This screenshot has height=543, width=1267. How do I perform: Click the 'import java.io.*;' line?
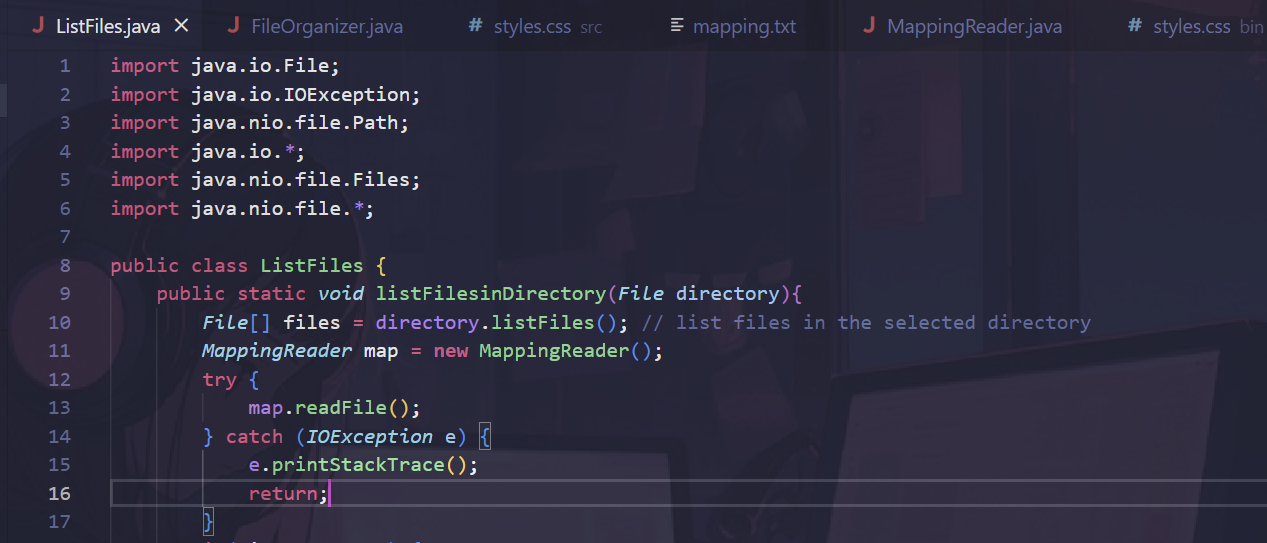pos(207,152)
